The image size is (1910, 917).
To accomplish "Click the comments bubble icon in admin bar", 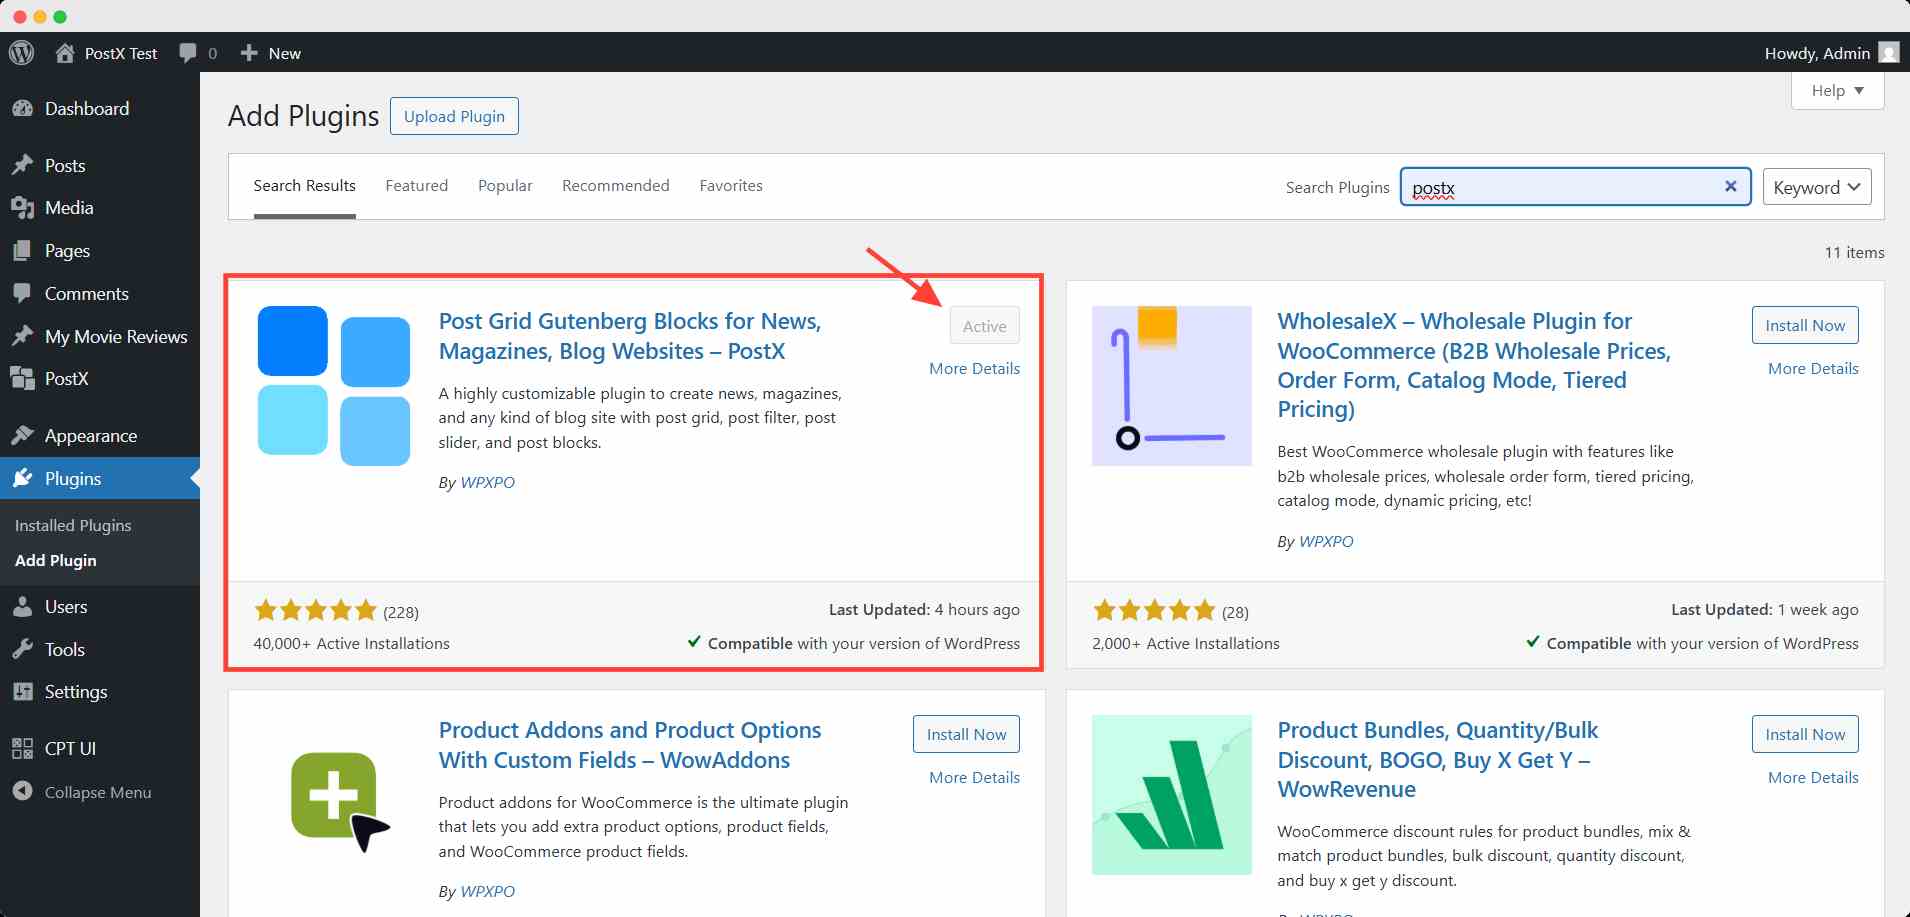I will tap(187, 53).
